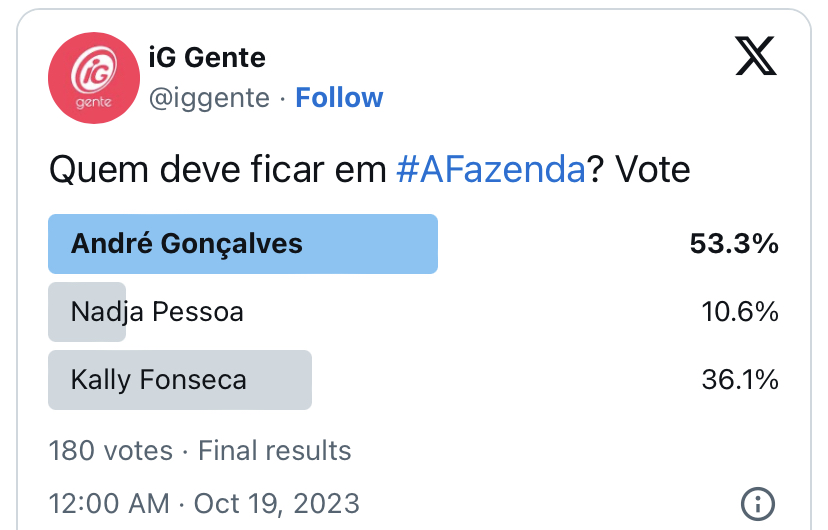Click the 53.3% poll result
Viewport: 828px width, 530px height.
734,244
